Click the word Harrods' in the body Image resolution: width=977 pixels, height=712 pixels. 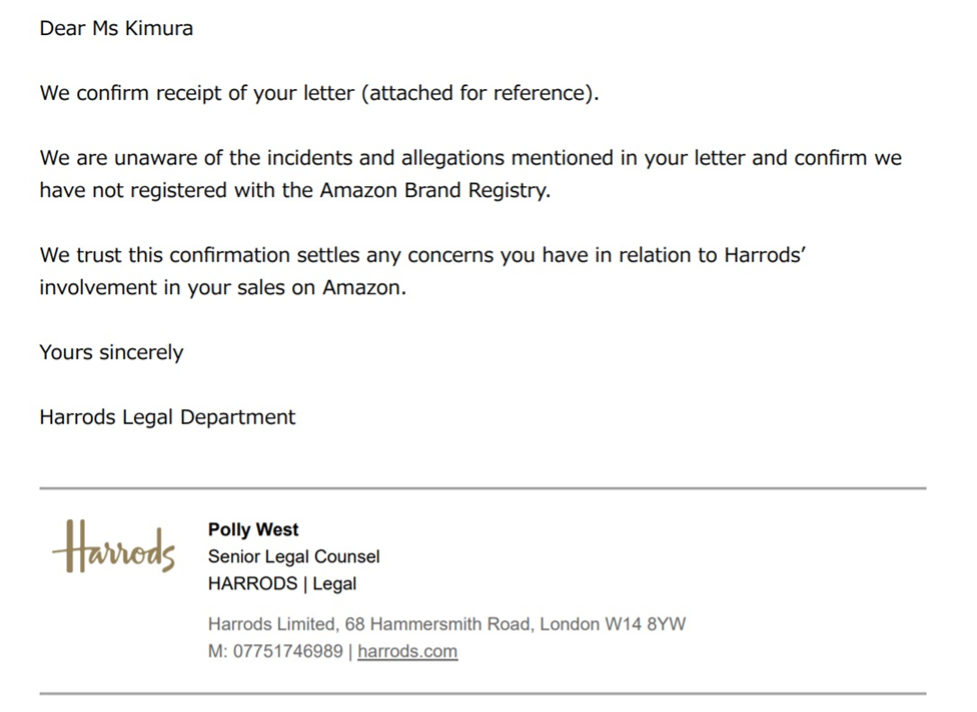click(x=765, y=255)
